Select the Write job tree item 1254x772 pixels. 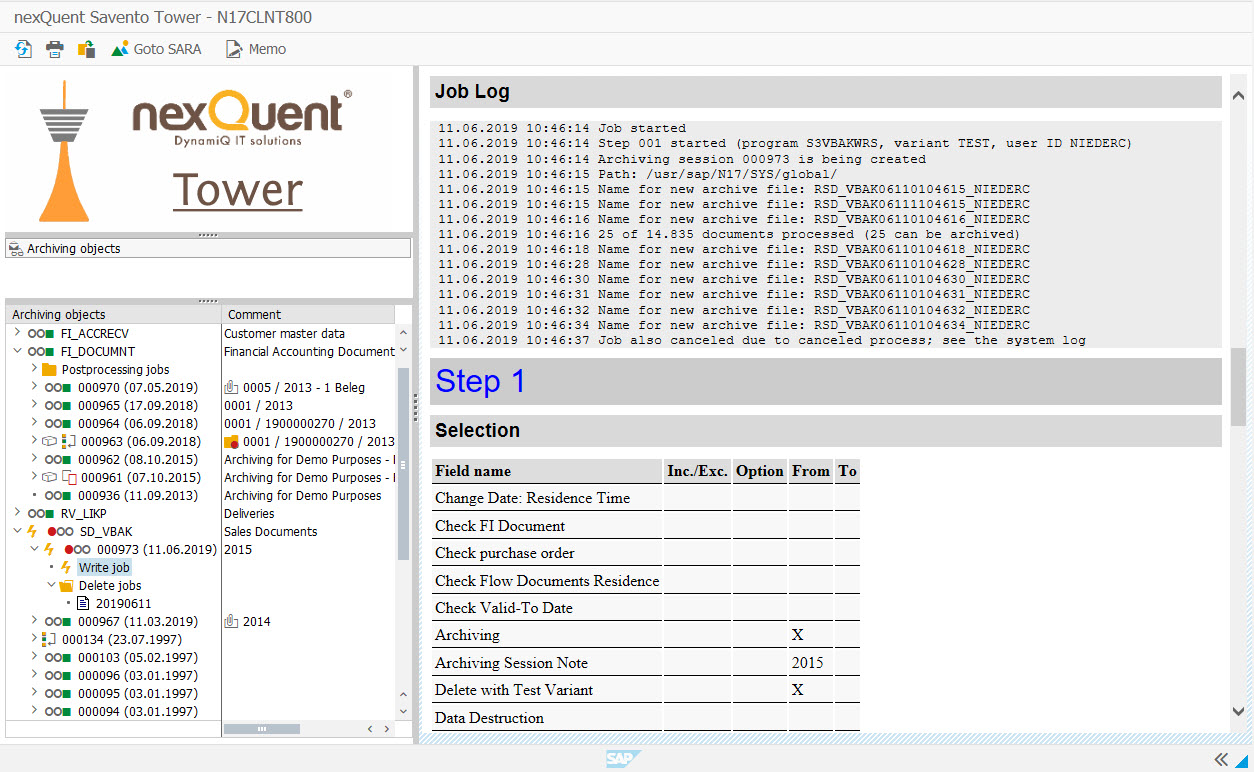105,567
